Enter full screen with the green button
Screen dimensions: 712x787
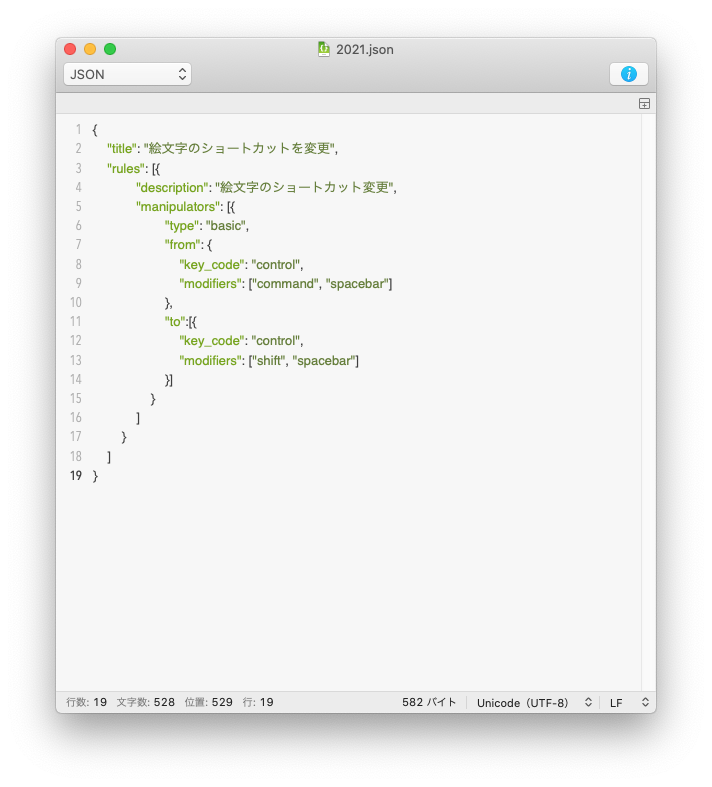(x=110, y=49)
